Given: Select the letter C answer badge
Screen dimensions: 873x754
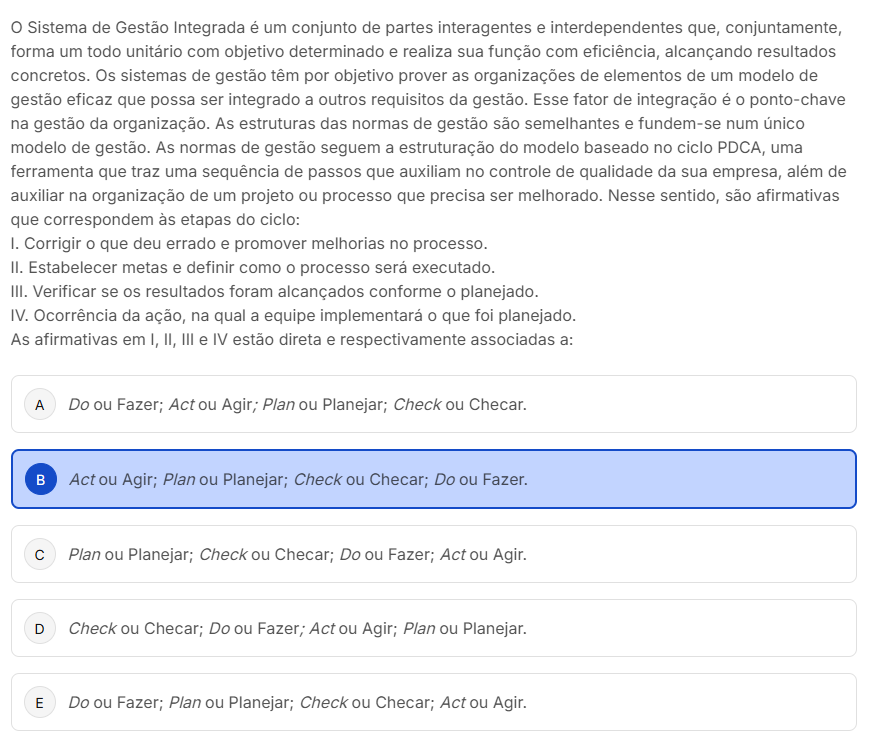Looking at the screenshot, I should (39, 554).
